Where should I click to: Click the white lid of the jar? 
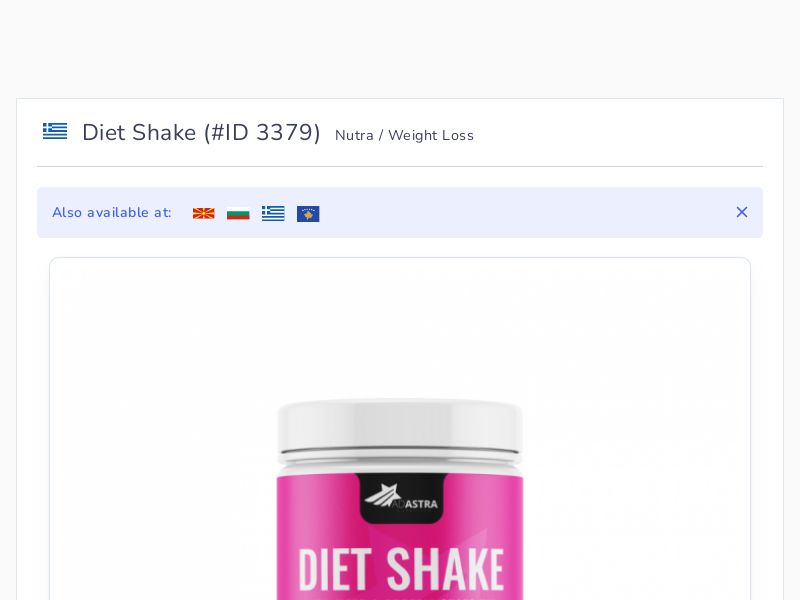point(400,428)
